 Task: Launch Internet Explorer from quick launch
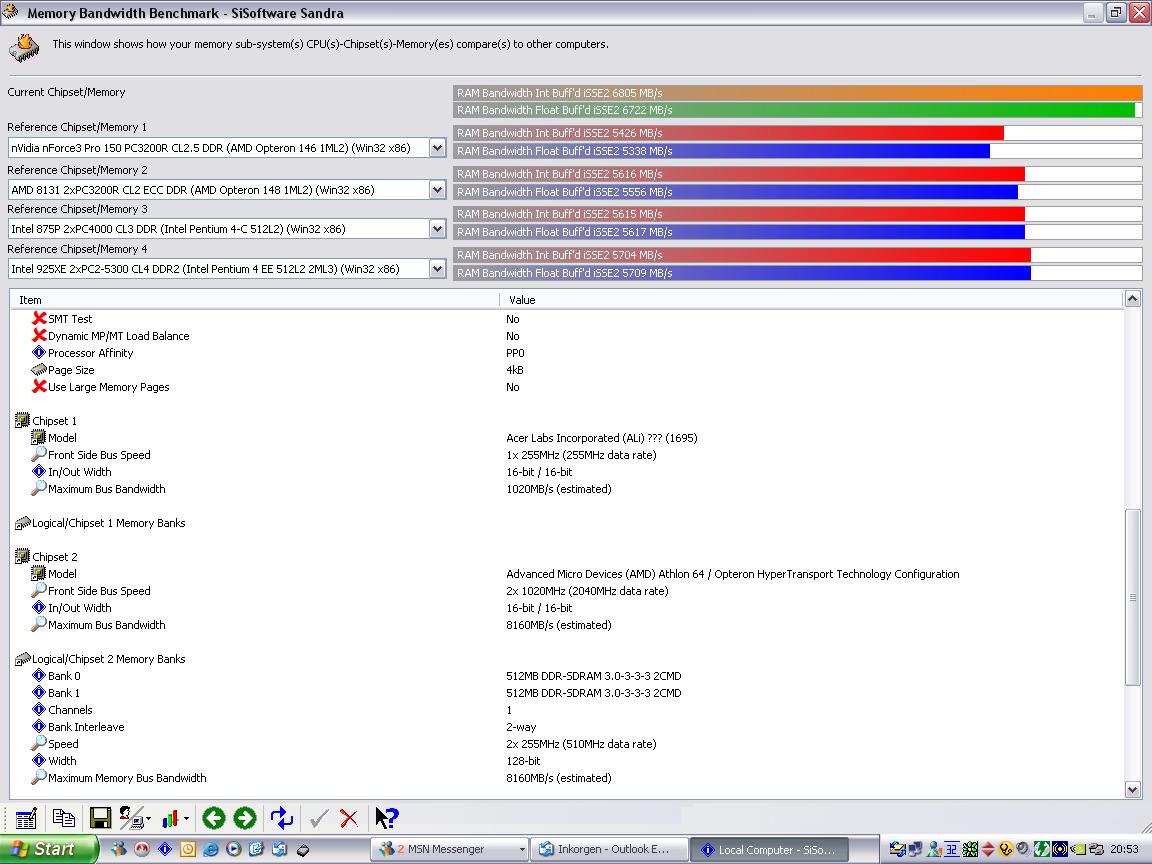tap(211, 849)
